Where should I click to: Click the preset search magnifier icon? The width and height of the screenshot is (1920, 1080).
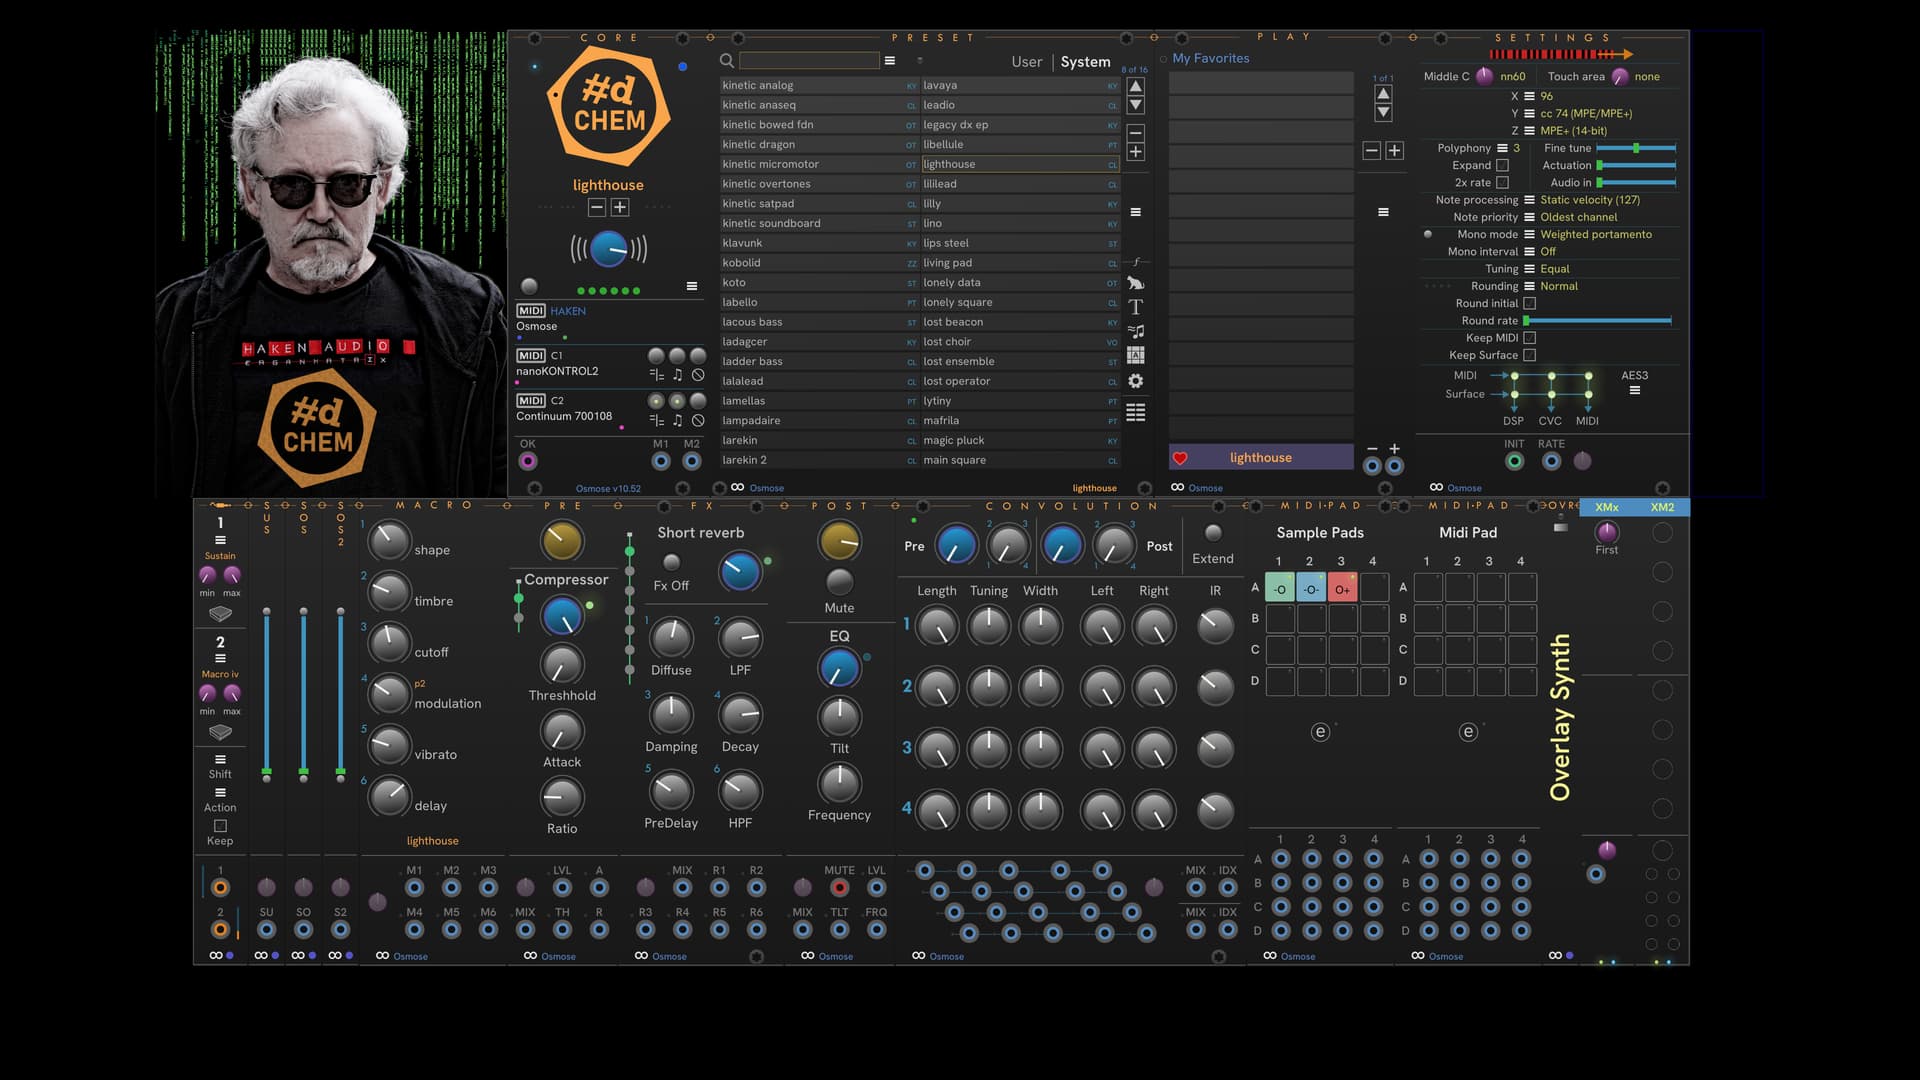[x=727, y=61]
